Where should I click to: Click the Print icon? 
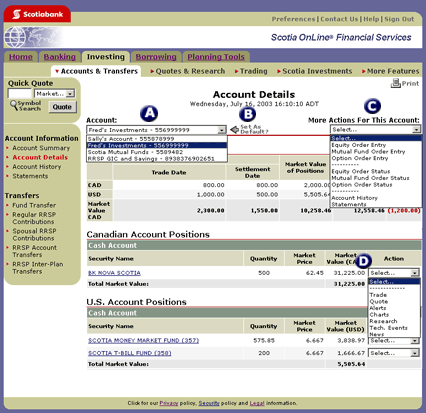point(395,83)
